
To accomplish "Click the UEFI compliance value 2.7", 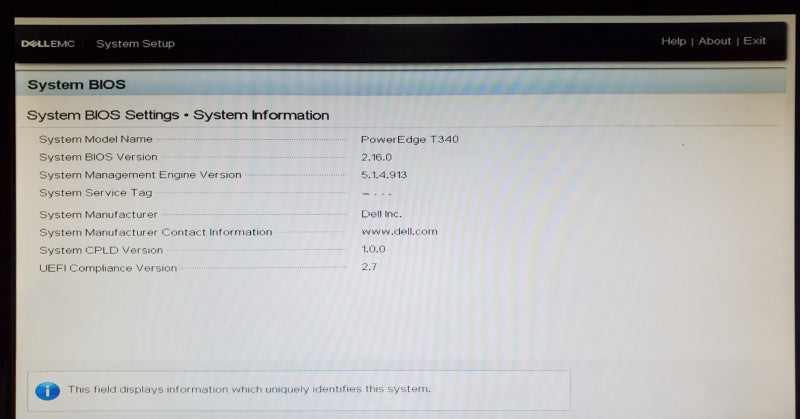I will coord(369,266).
